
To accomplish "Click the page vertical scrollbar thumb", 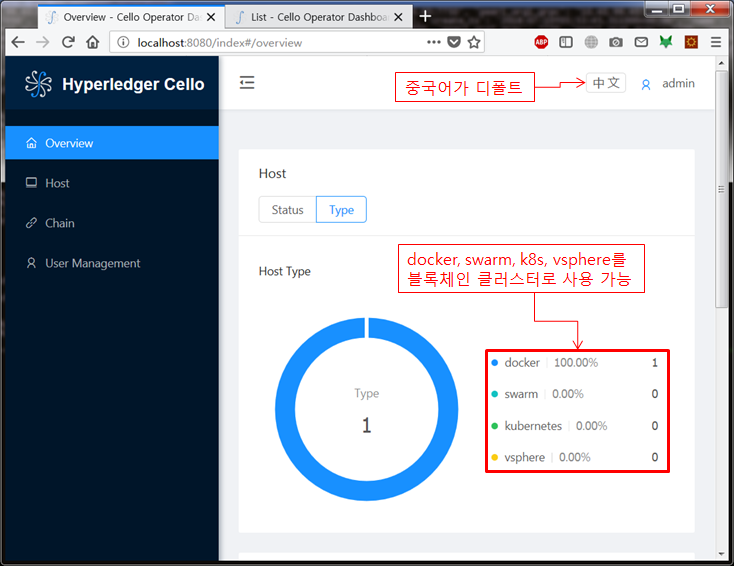I will [x=721, y=189].
